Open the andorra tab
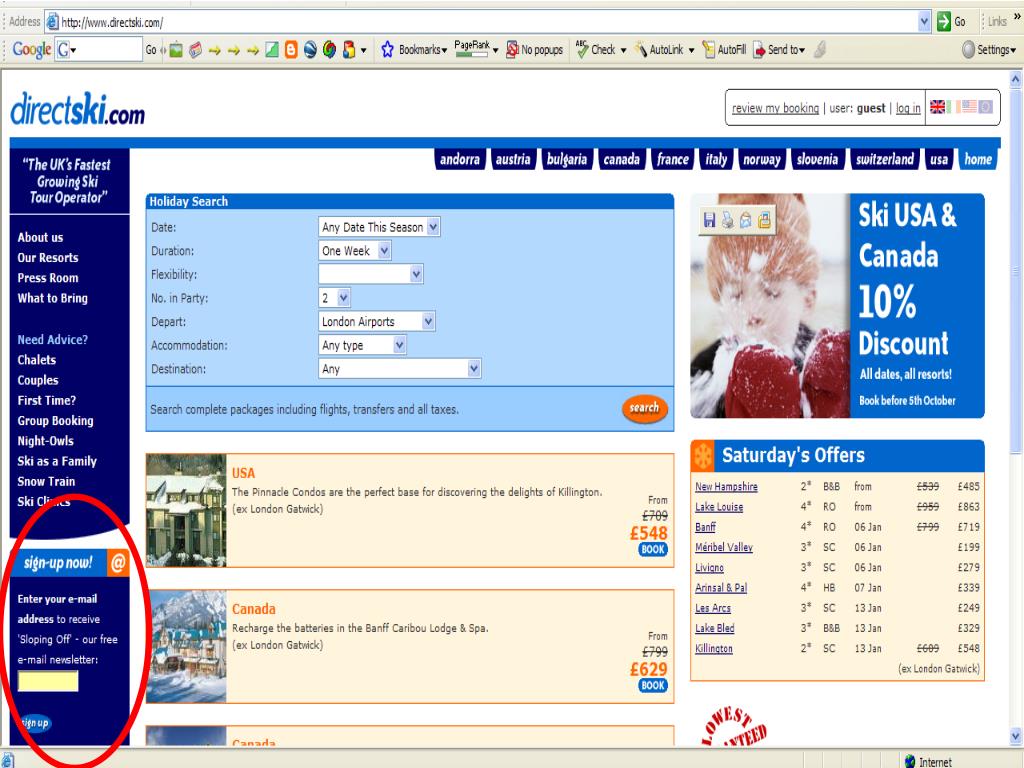 pyautogui.click(x=460, y=159)
